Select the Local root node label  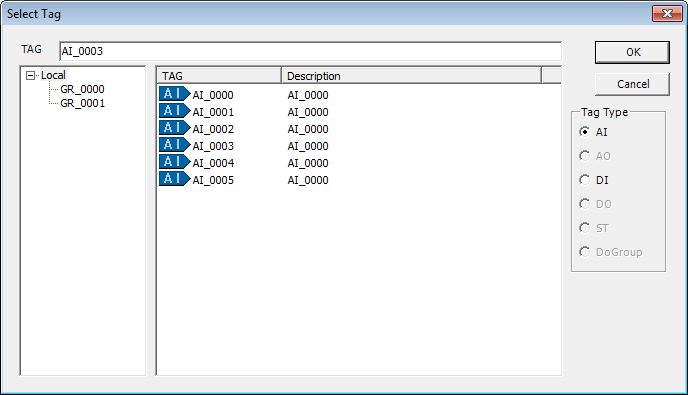[53, 75]
